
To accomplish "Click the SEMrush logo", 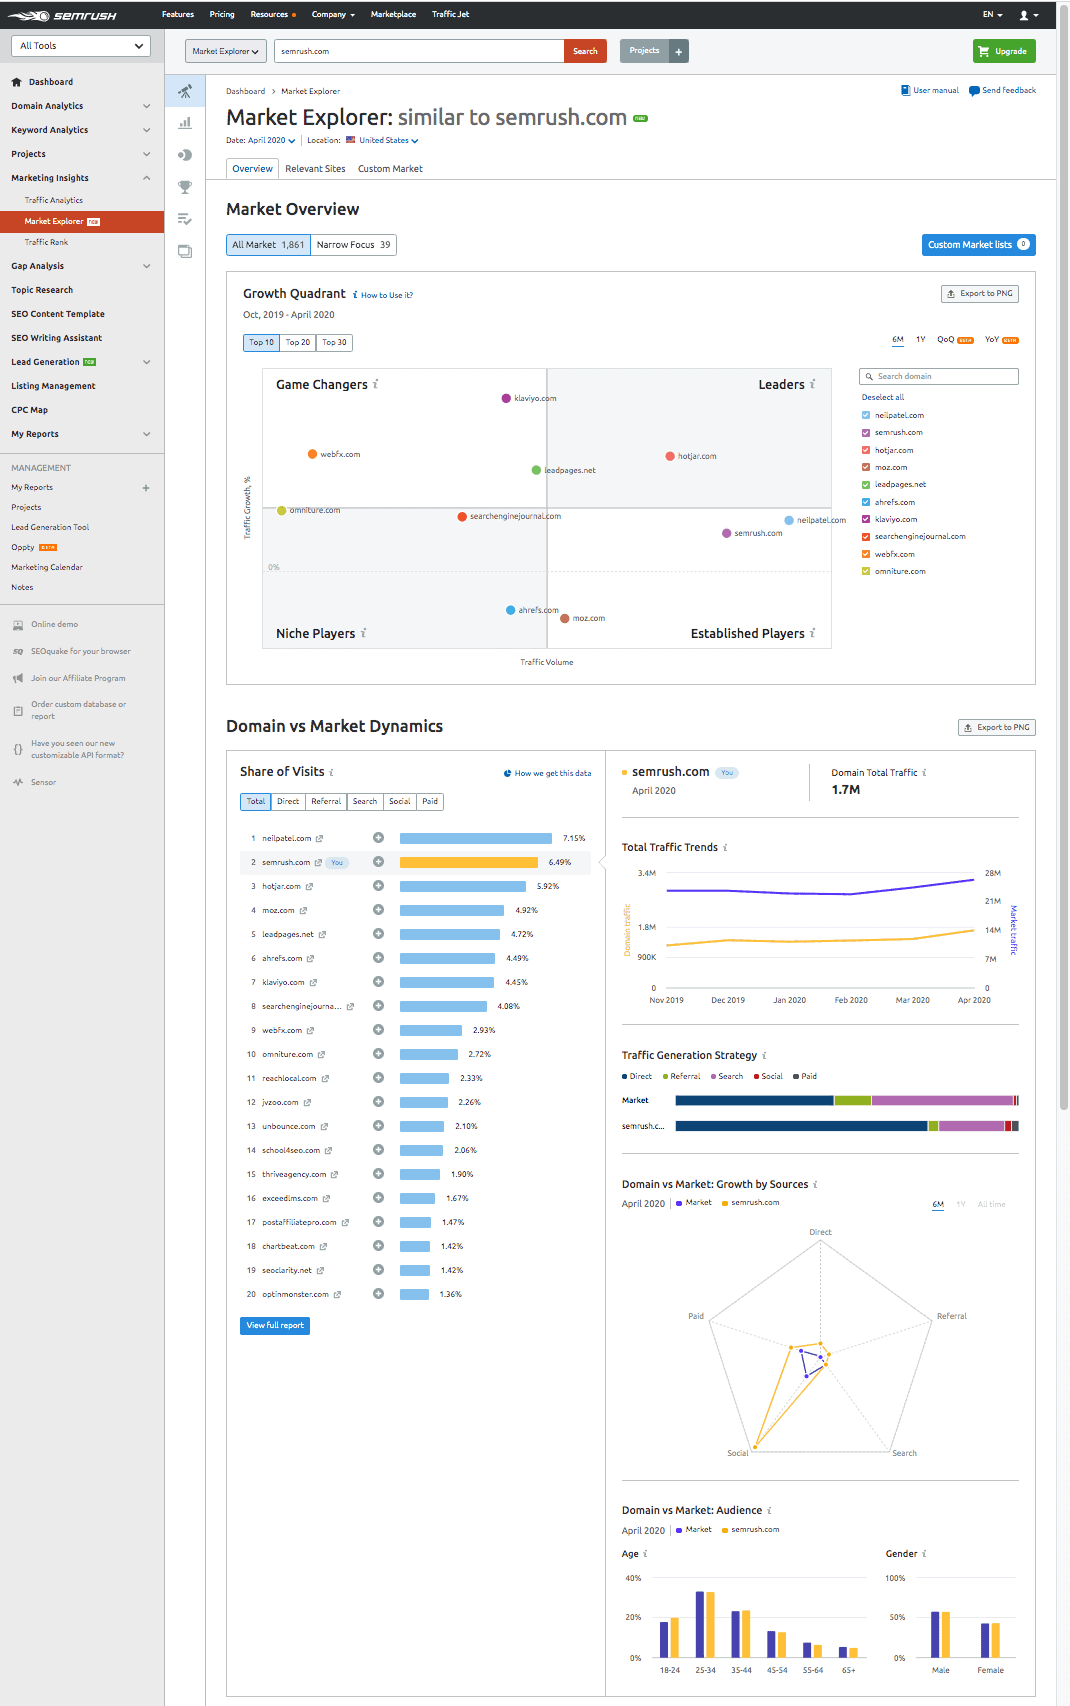I will tap(62, 15).
